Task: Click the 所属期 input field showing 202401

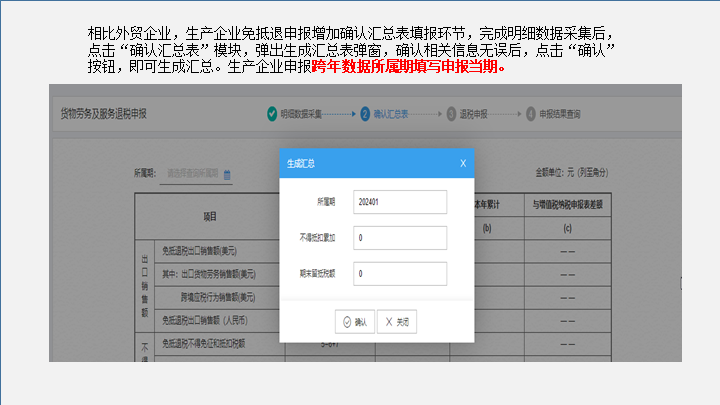Action: [x=400, y=202]
